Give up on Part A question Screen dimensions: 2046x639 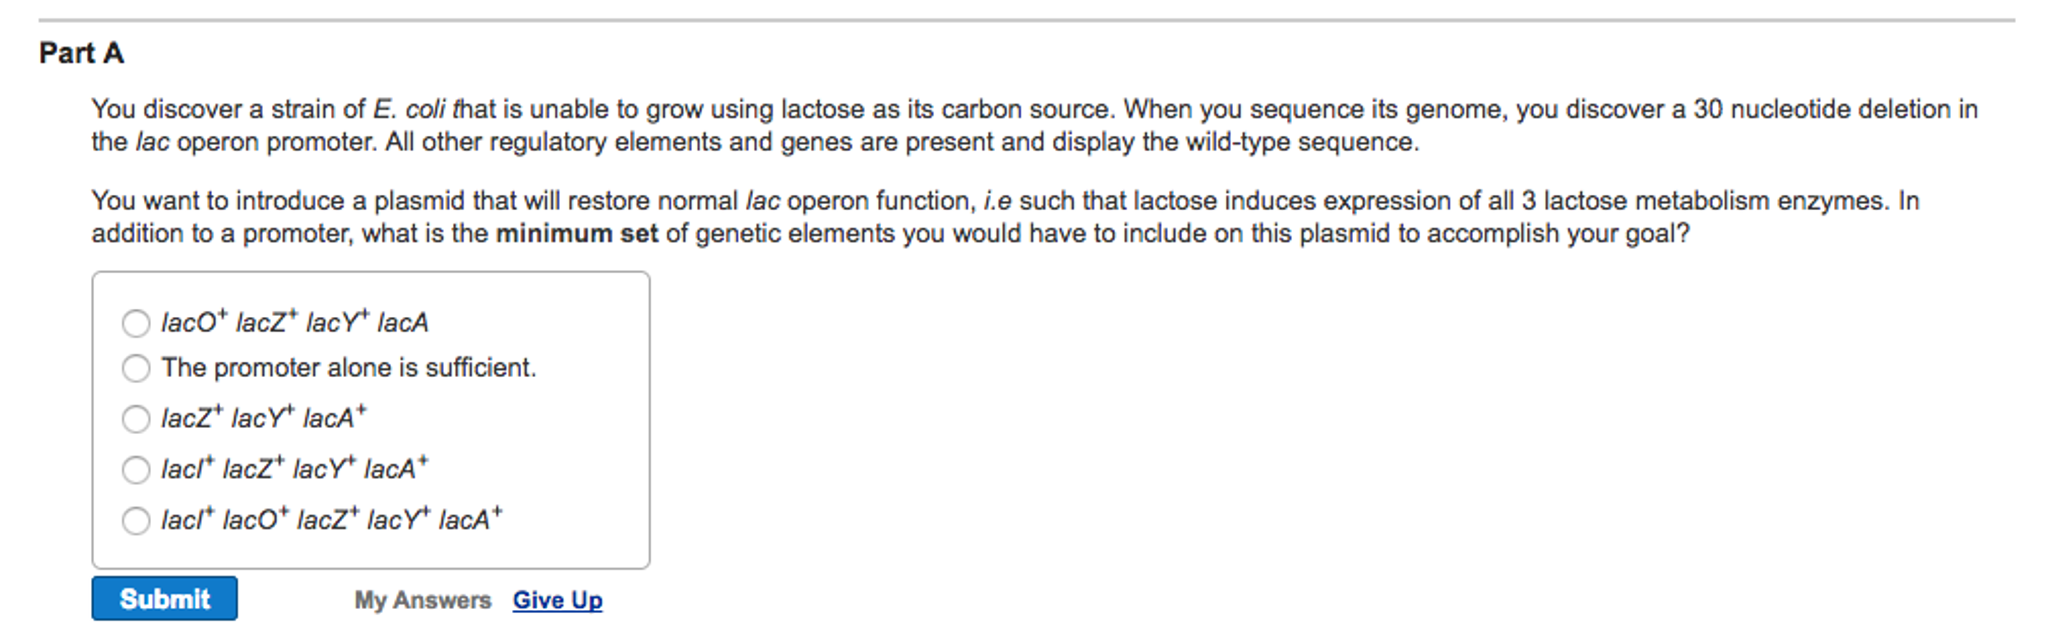tap(557, 600)
